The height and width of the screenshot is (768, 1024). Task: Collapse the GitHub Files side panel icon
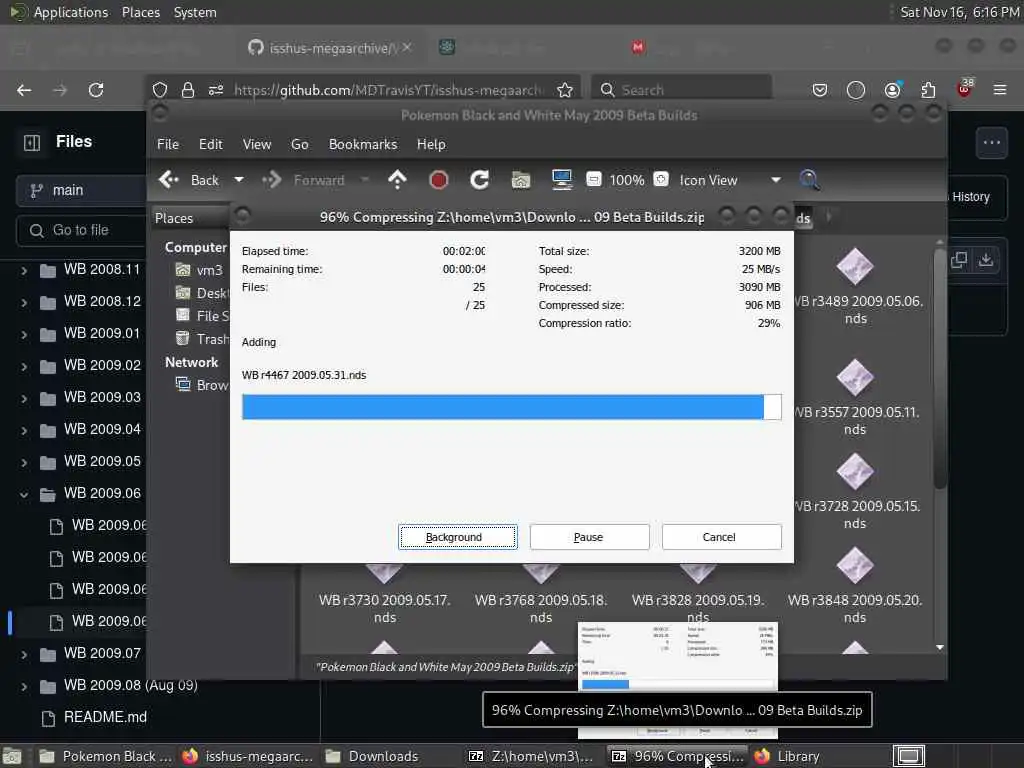point(32,142)
